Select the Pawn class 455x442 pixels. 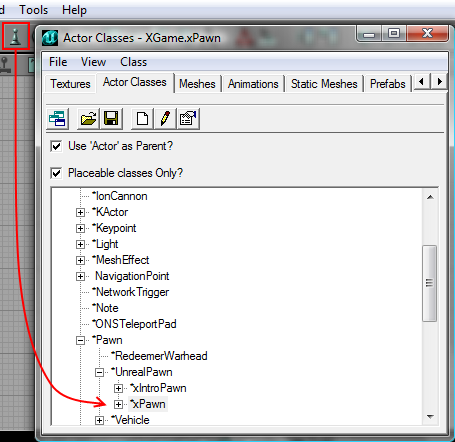click(x=107, y=340)
